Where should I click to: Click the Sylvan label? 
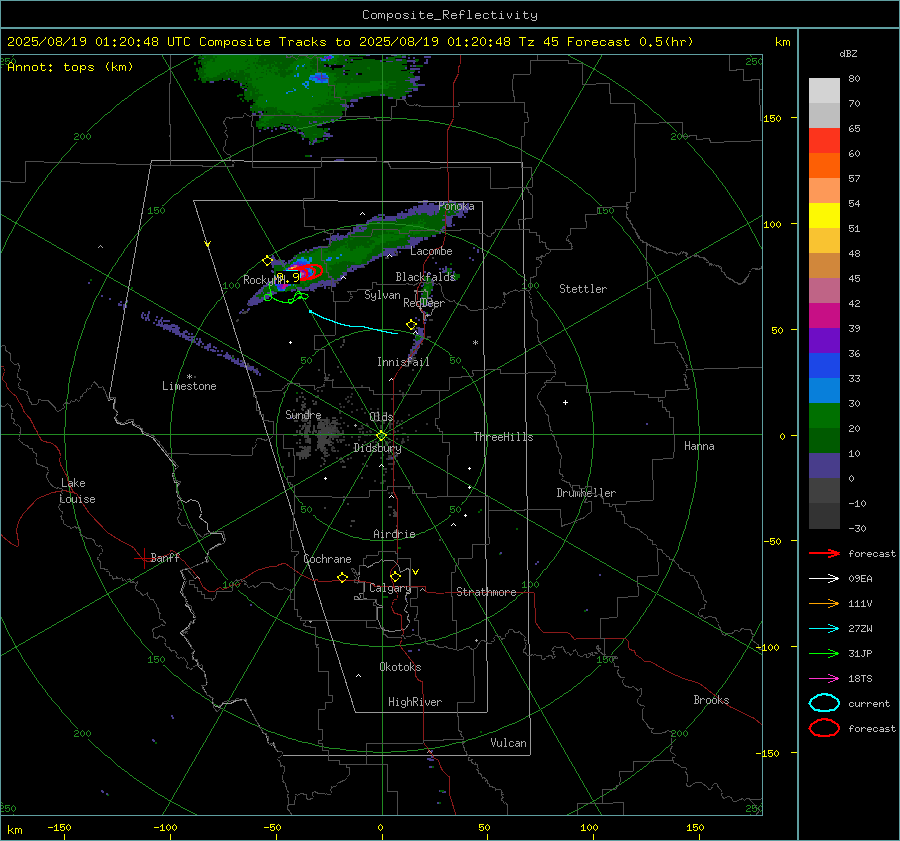pyautogui.click(x=382, y=295)
